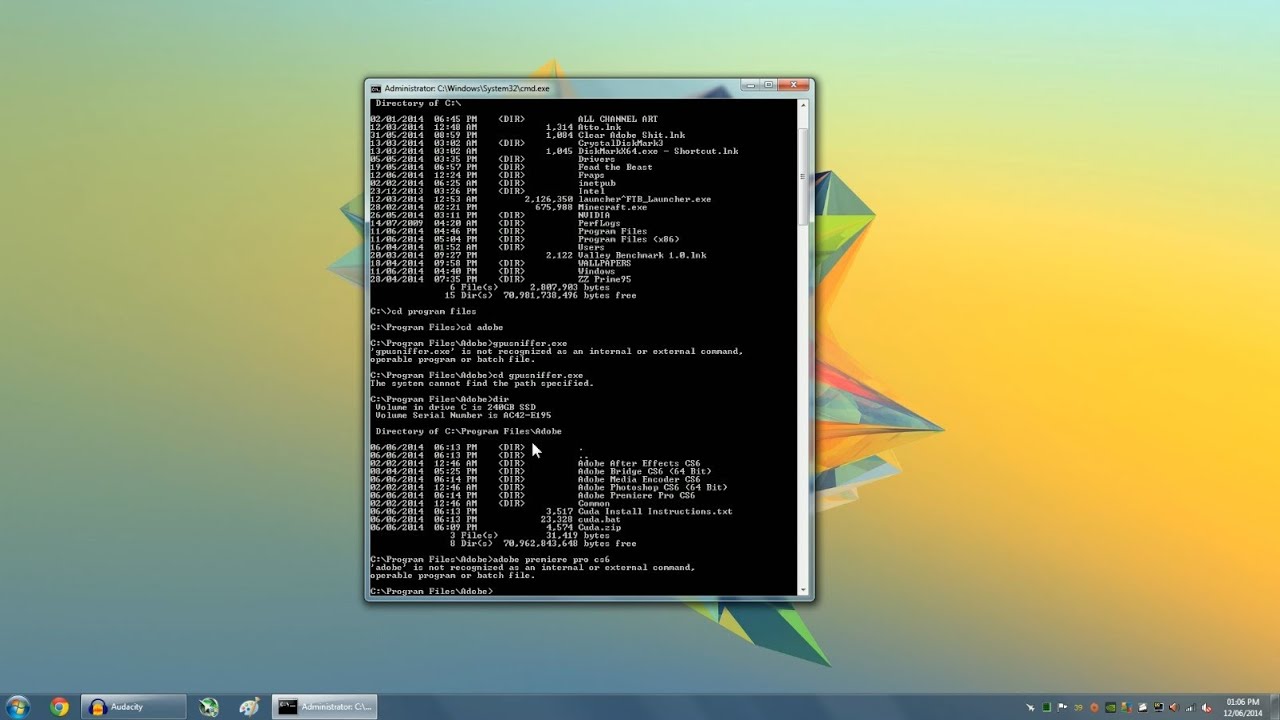The image size is (1280, 720).
Task: Switch to the Audacity taskbar button
Action: (x=134, y=707)
